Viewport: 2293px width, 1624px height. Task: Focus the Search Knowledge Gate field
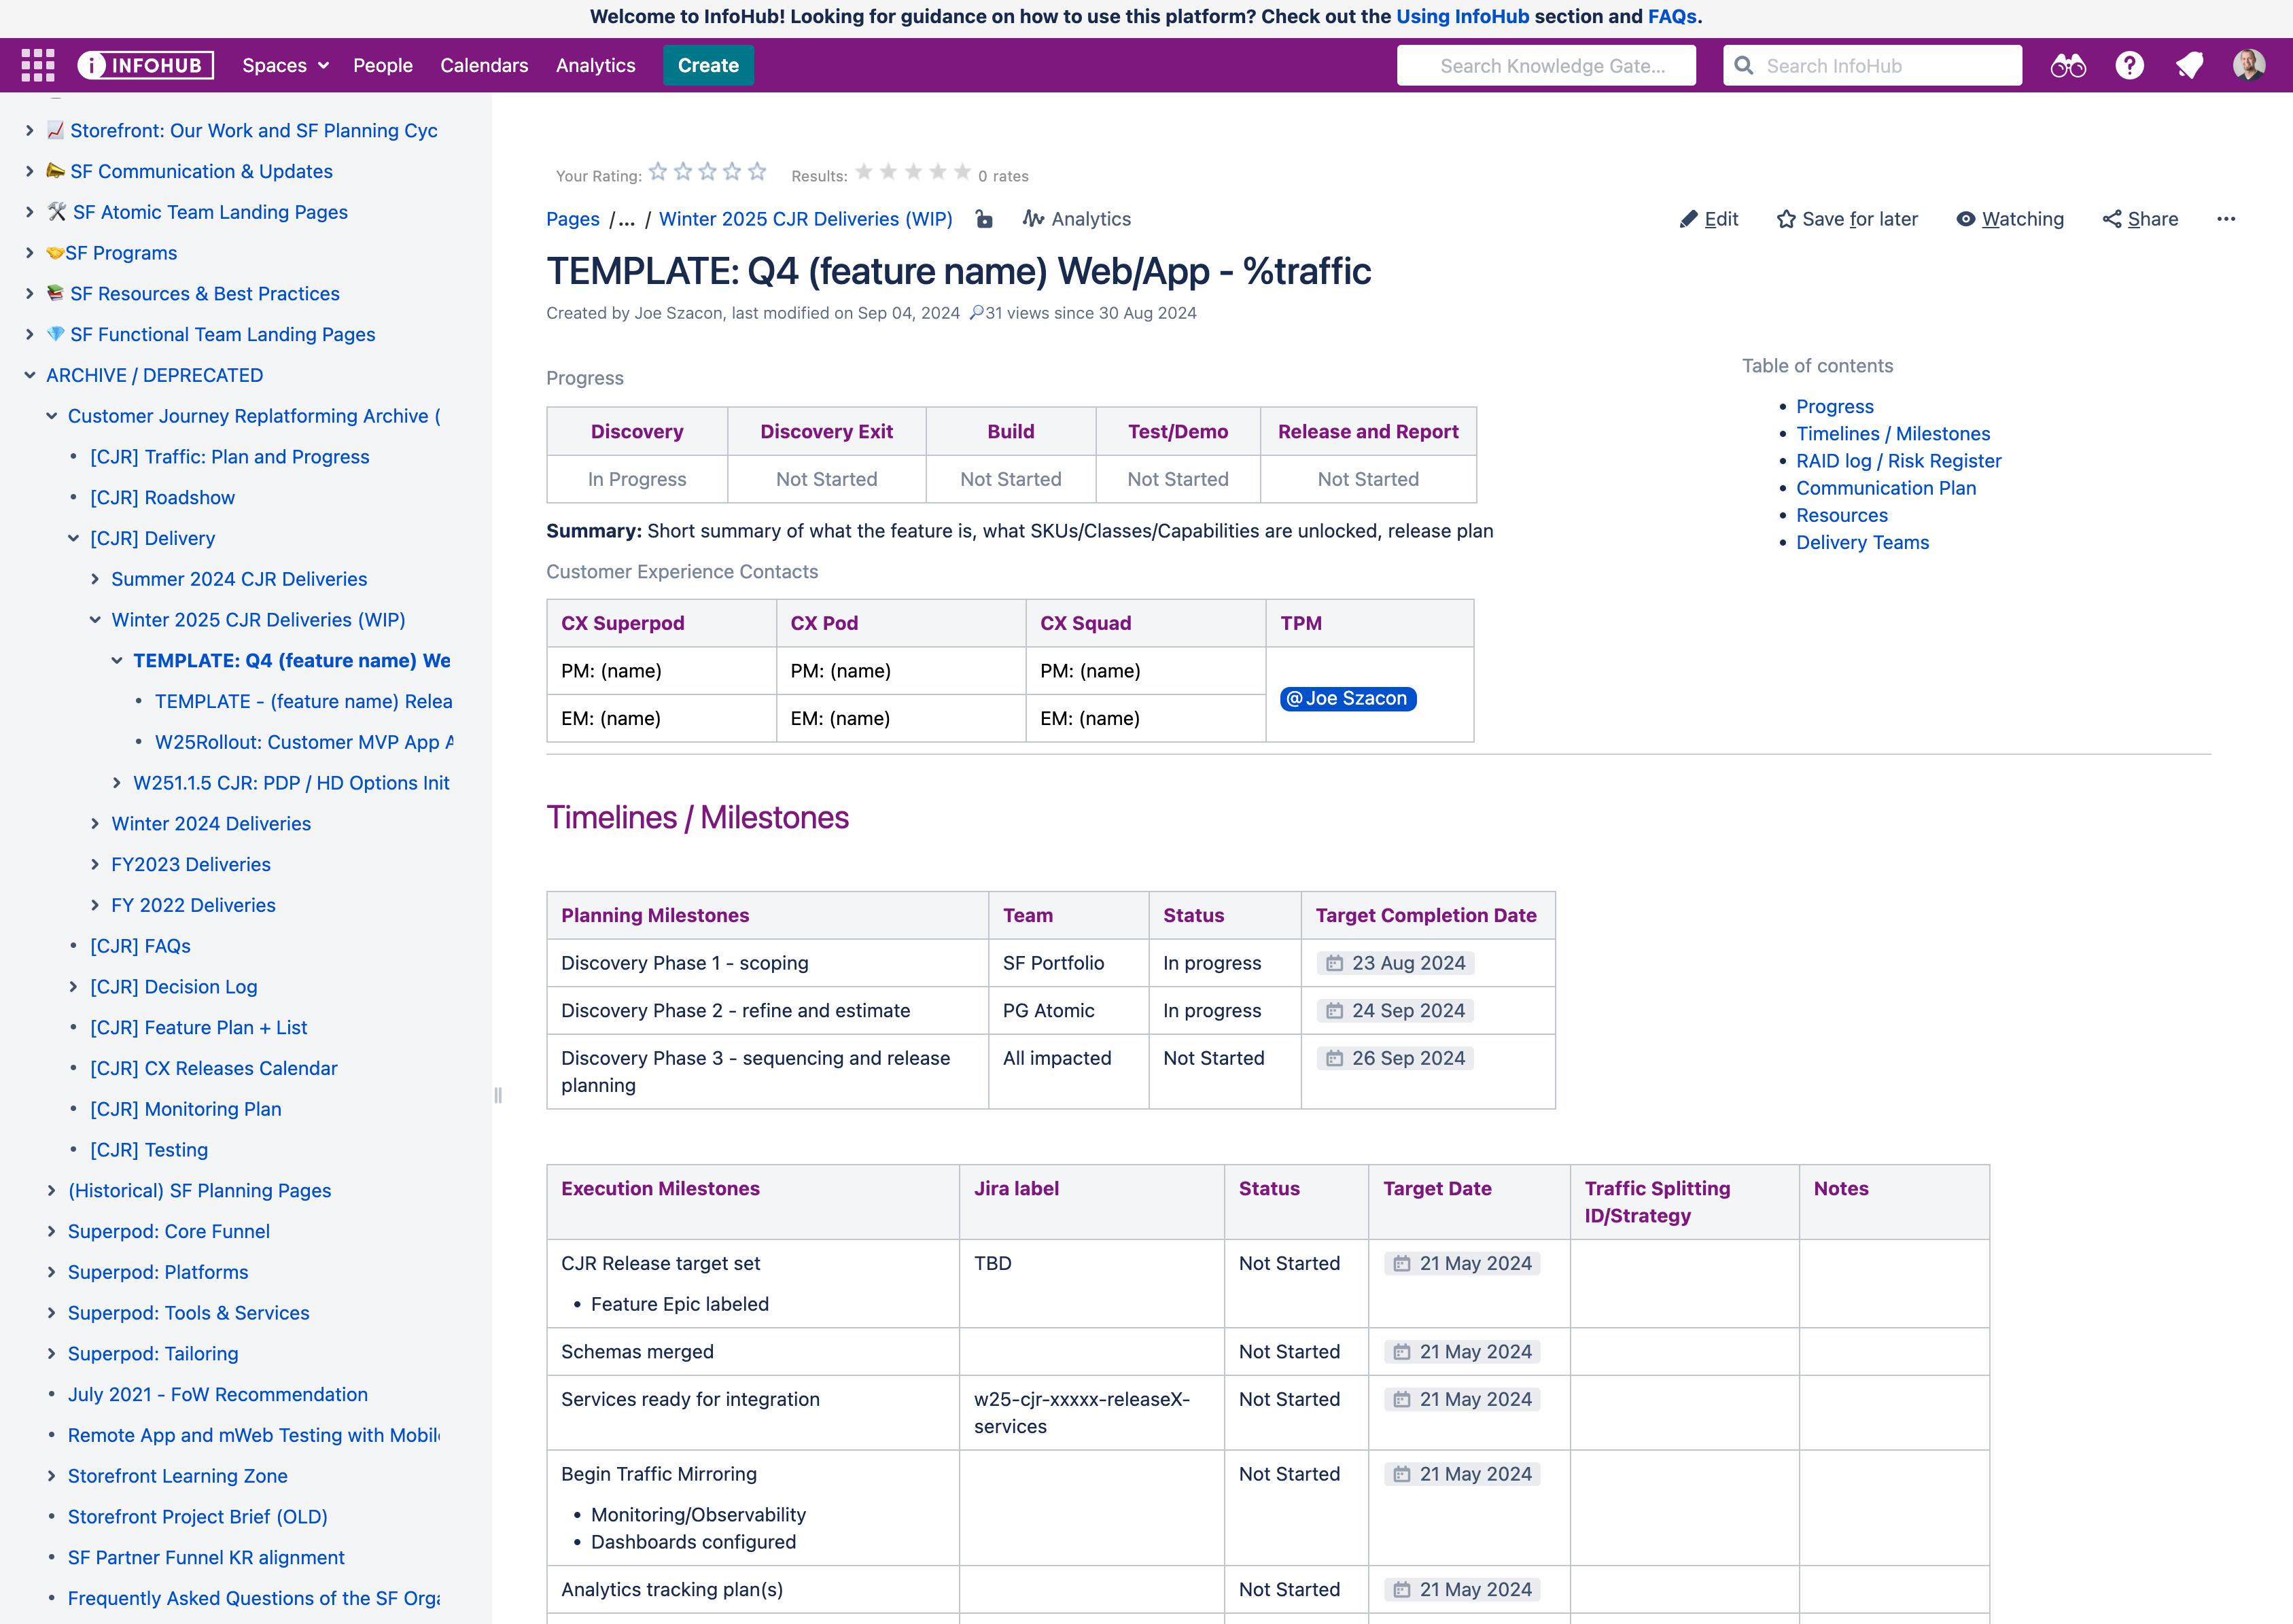1546,66
